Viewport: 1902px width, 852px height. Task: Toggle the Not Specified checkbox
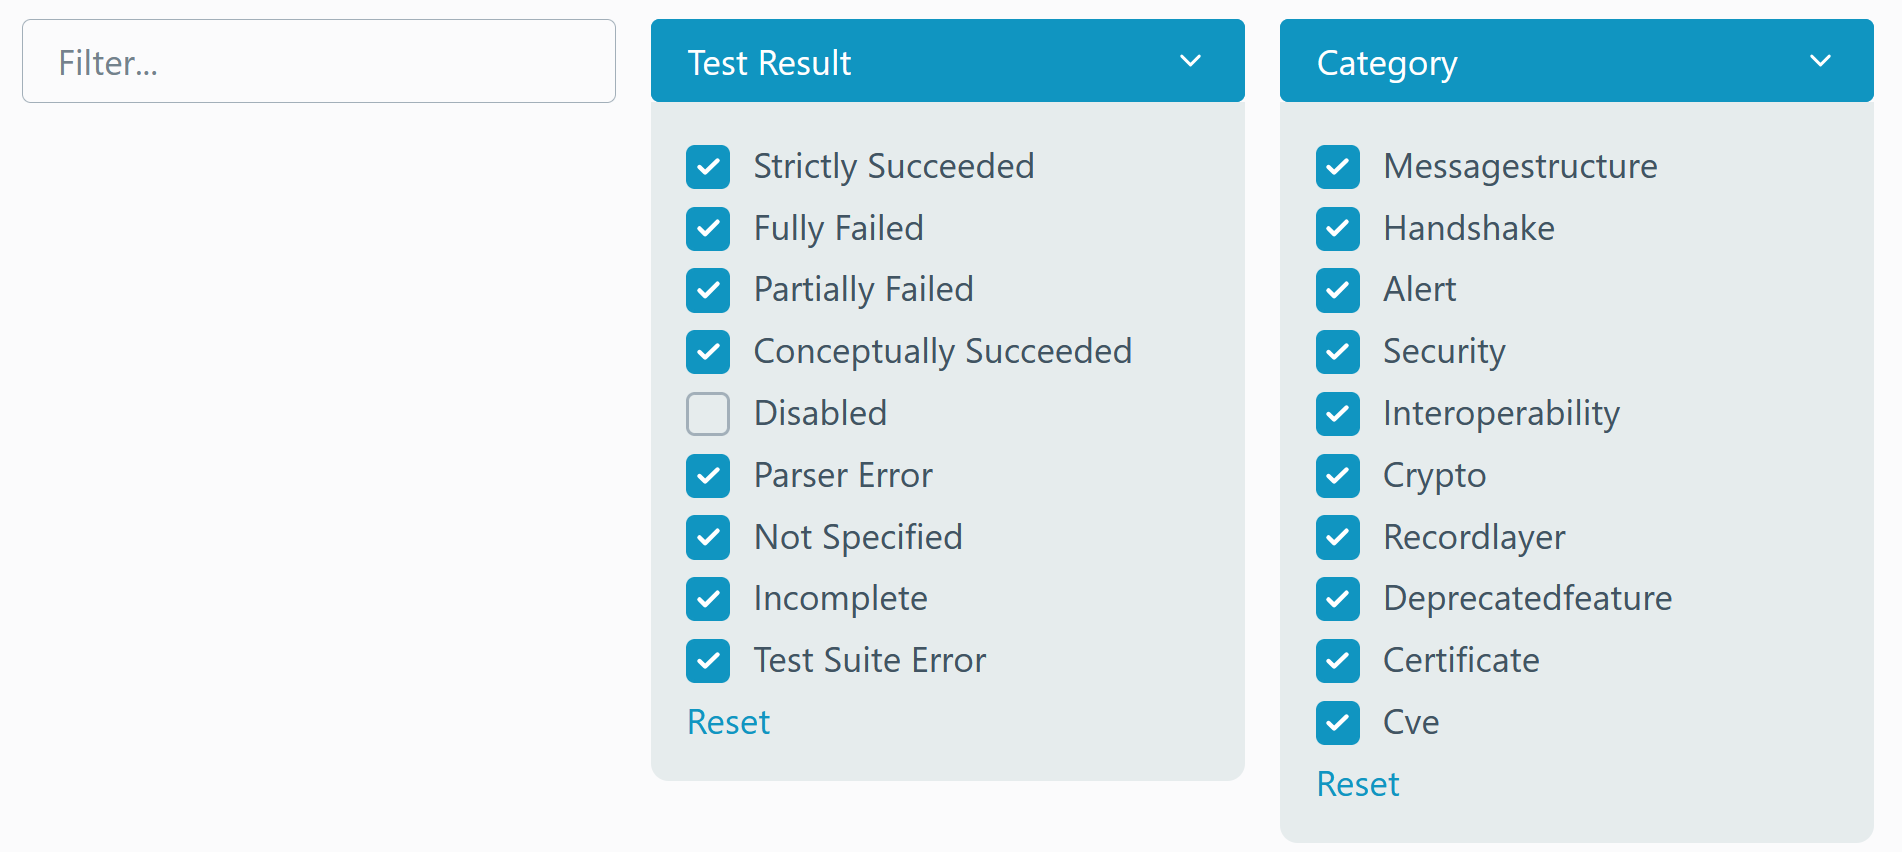click(708, 537)
